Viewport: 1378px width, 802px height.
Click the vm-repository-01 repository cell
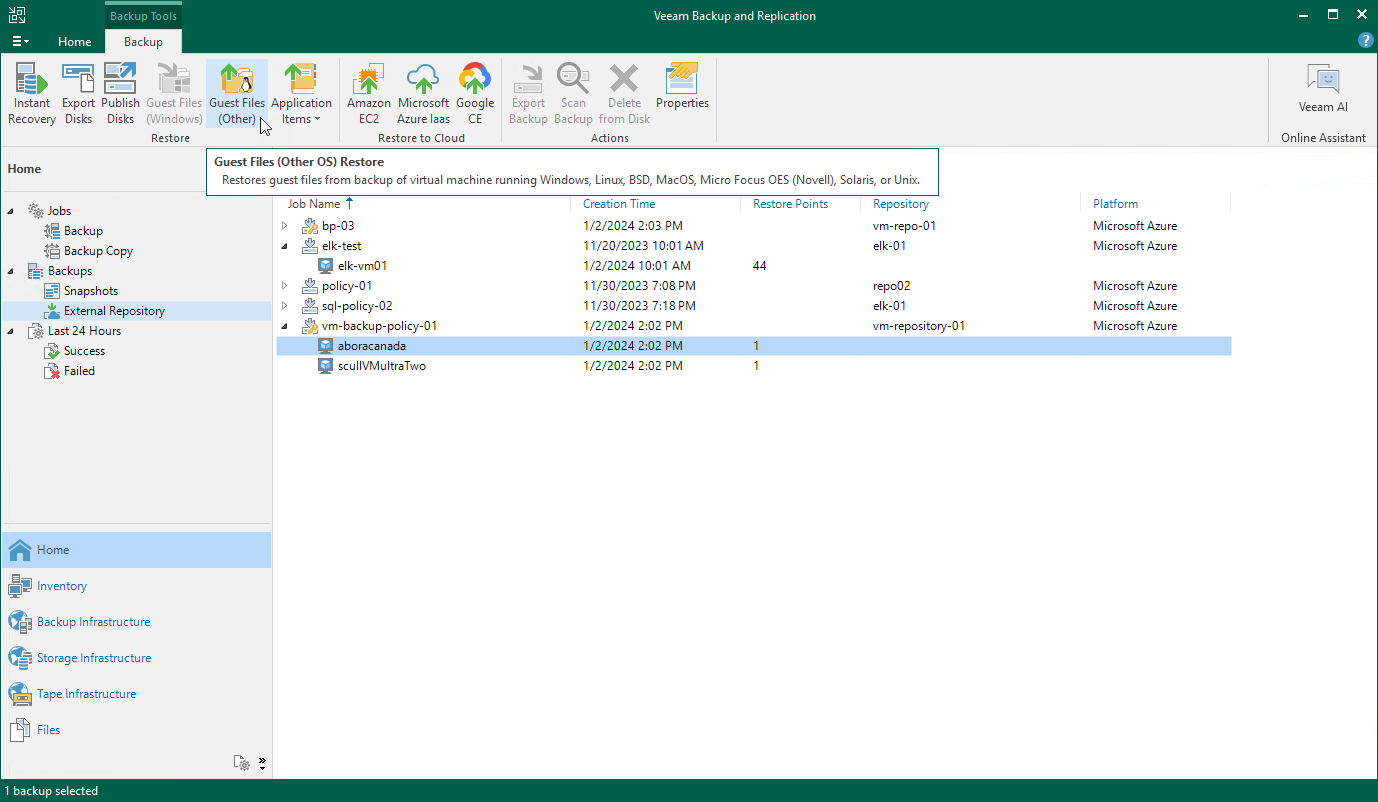pyautogui.click(x=920, y=326)
